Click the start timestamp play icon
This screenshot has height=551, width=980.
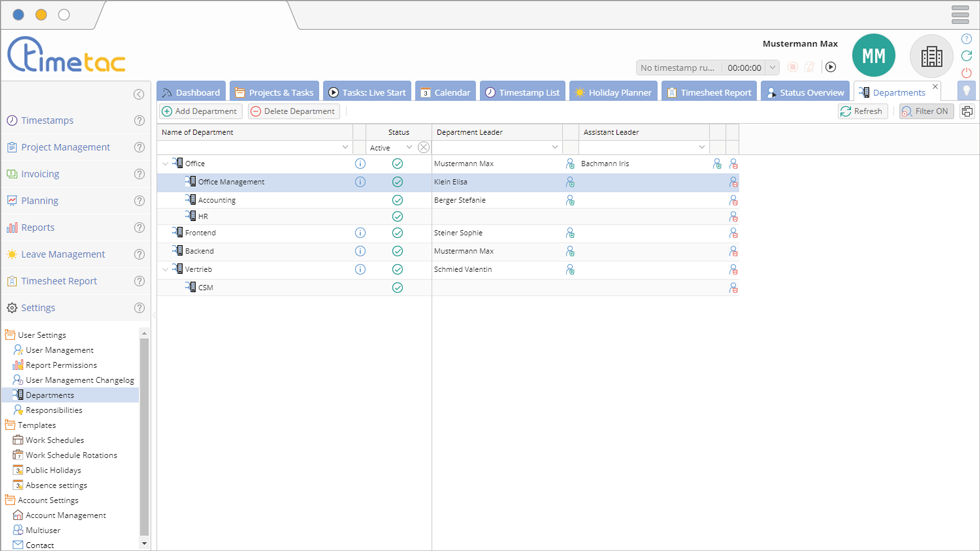pyautogui.click(x=830, y=68)
